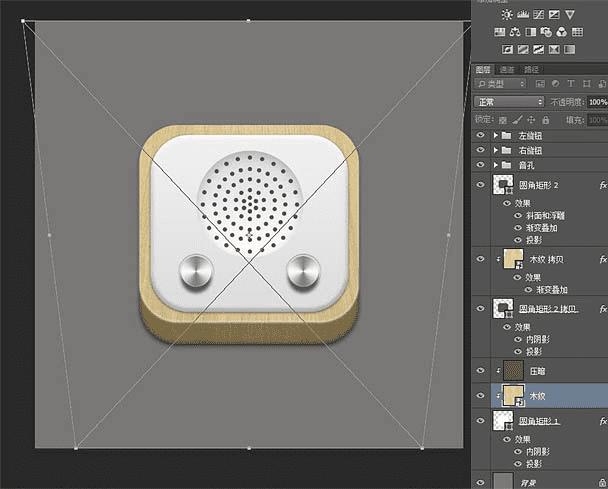Image resolution: width=608 pixels, height=489 pixels.
Task: Filter layers by shape layers icon
Action: [x=586, y=83]
